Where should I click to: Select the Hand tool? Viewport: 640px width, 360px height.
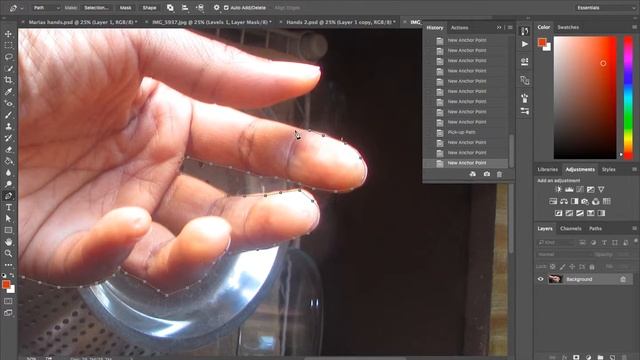click(x=8, y=242)
